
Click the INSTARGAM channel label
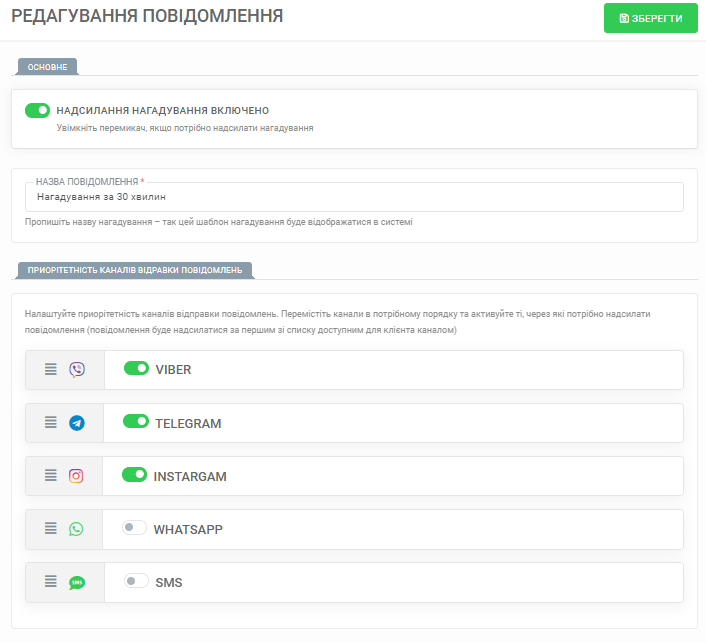[190, 477]
